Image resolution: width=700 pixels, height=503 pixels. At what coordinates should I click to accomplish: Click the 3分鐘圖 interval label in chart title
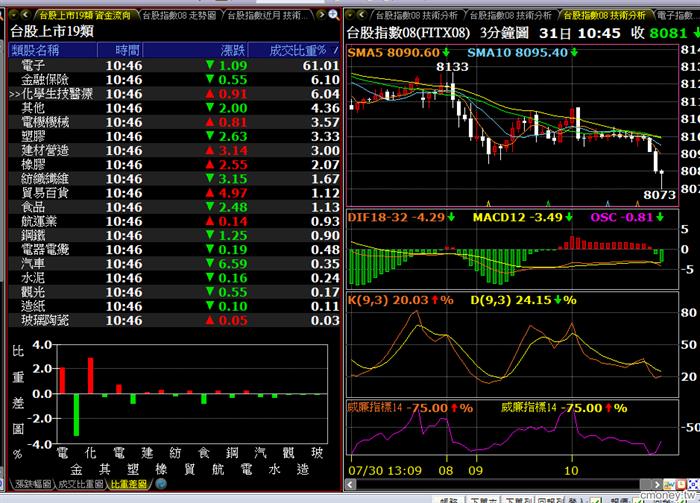click(504, 33)
